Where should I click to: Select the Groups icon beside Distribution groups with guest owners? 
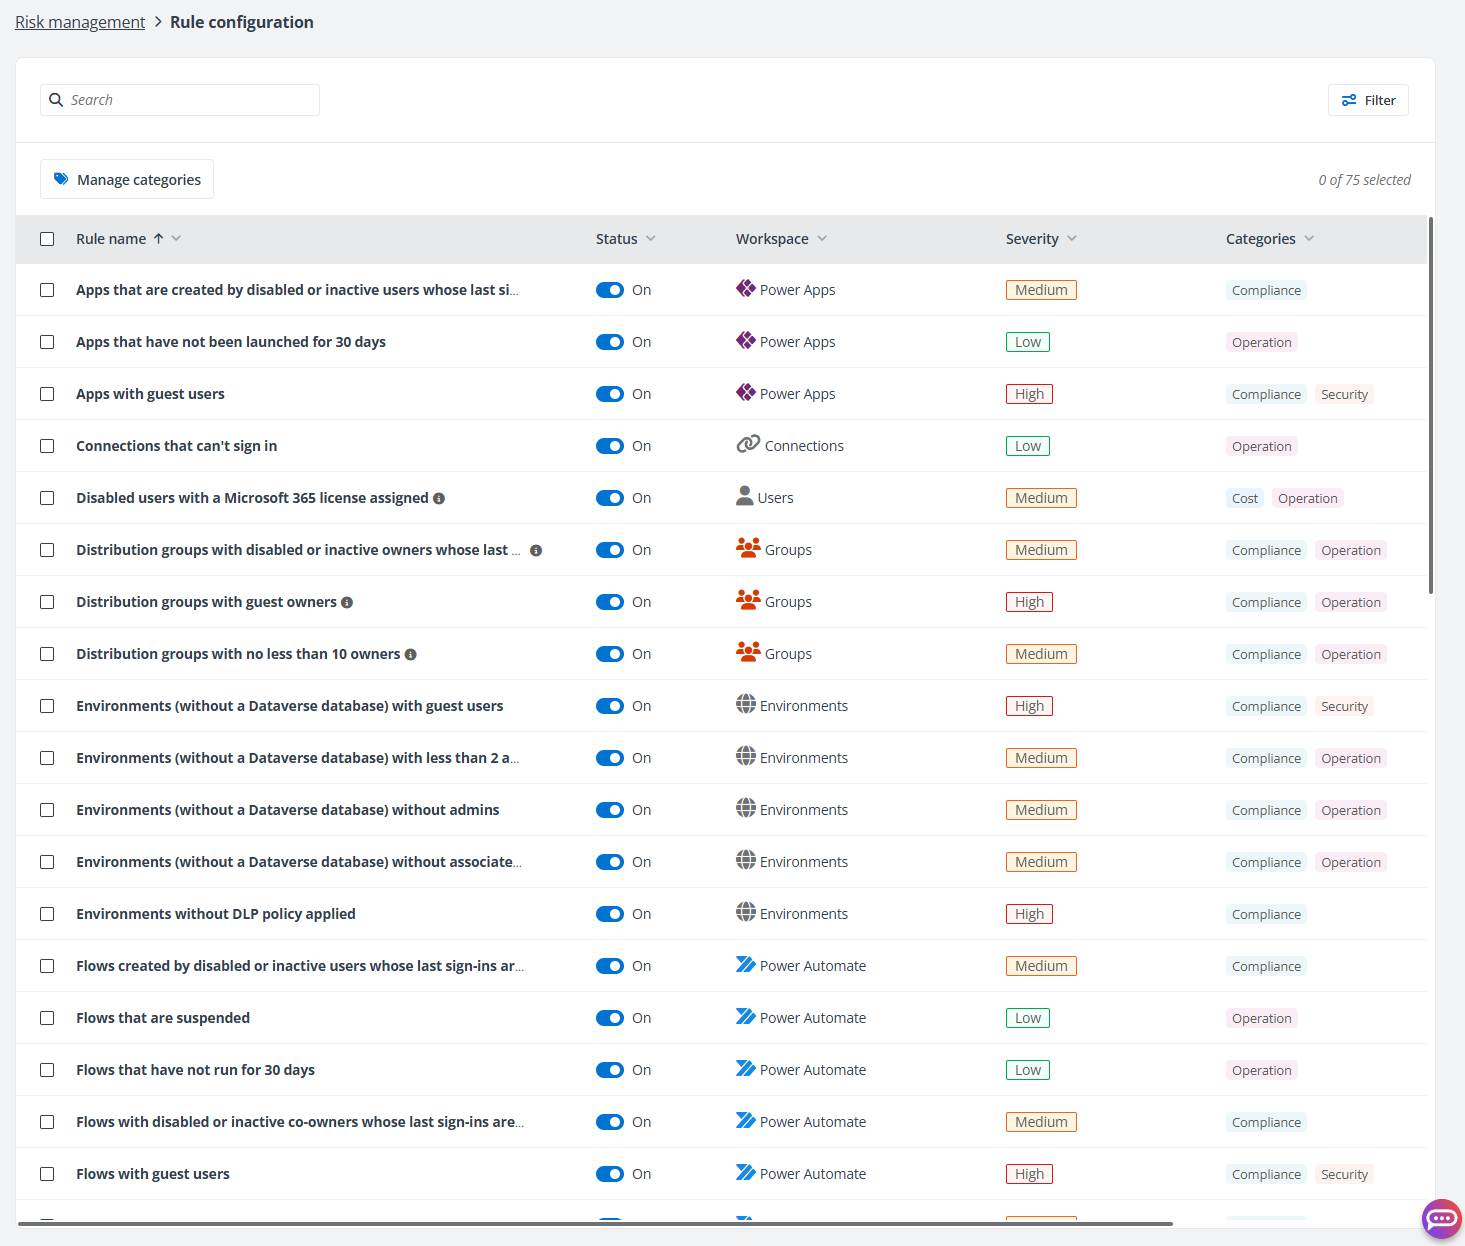pyautogui.click(x=748, y=600)
